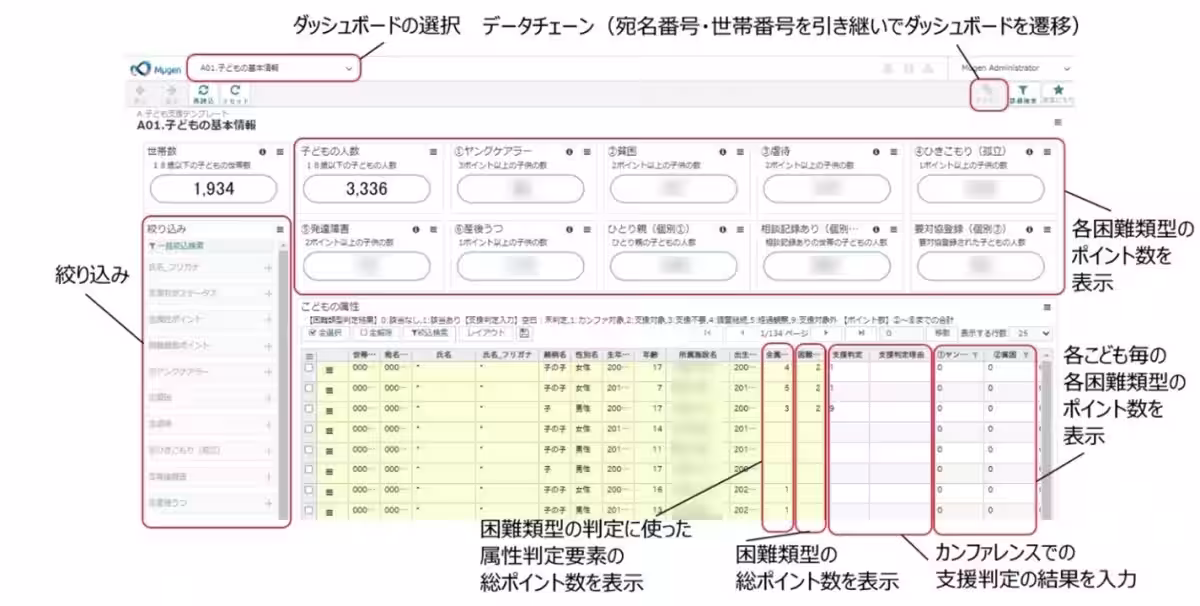Show info icon for 世帯数 card
Image resolution: width=1200 pixels, height=606 pixels.
(x=261, y=152)
